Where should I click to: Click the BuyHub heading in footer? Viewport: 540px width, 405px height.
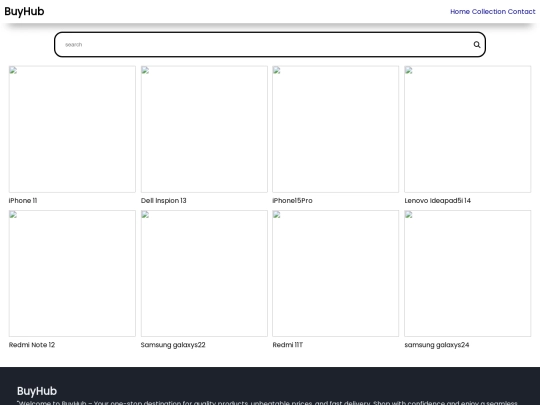tap(37, 391)
